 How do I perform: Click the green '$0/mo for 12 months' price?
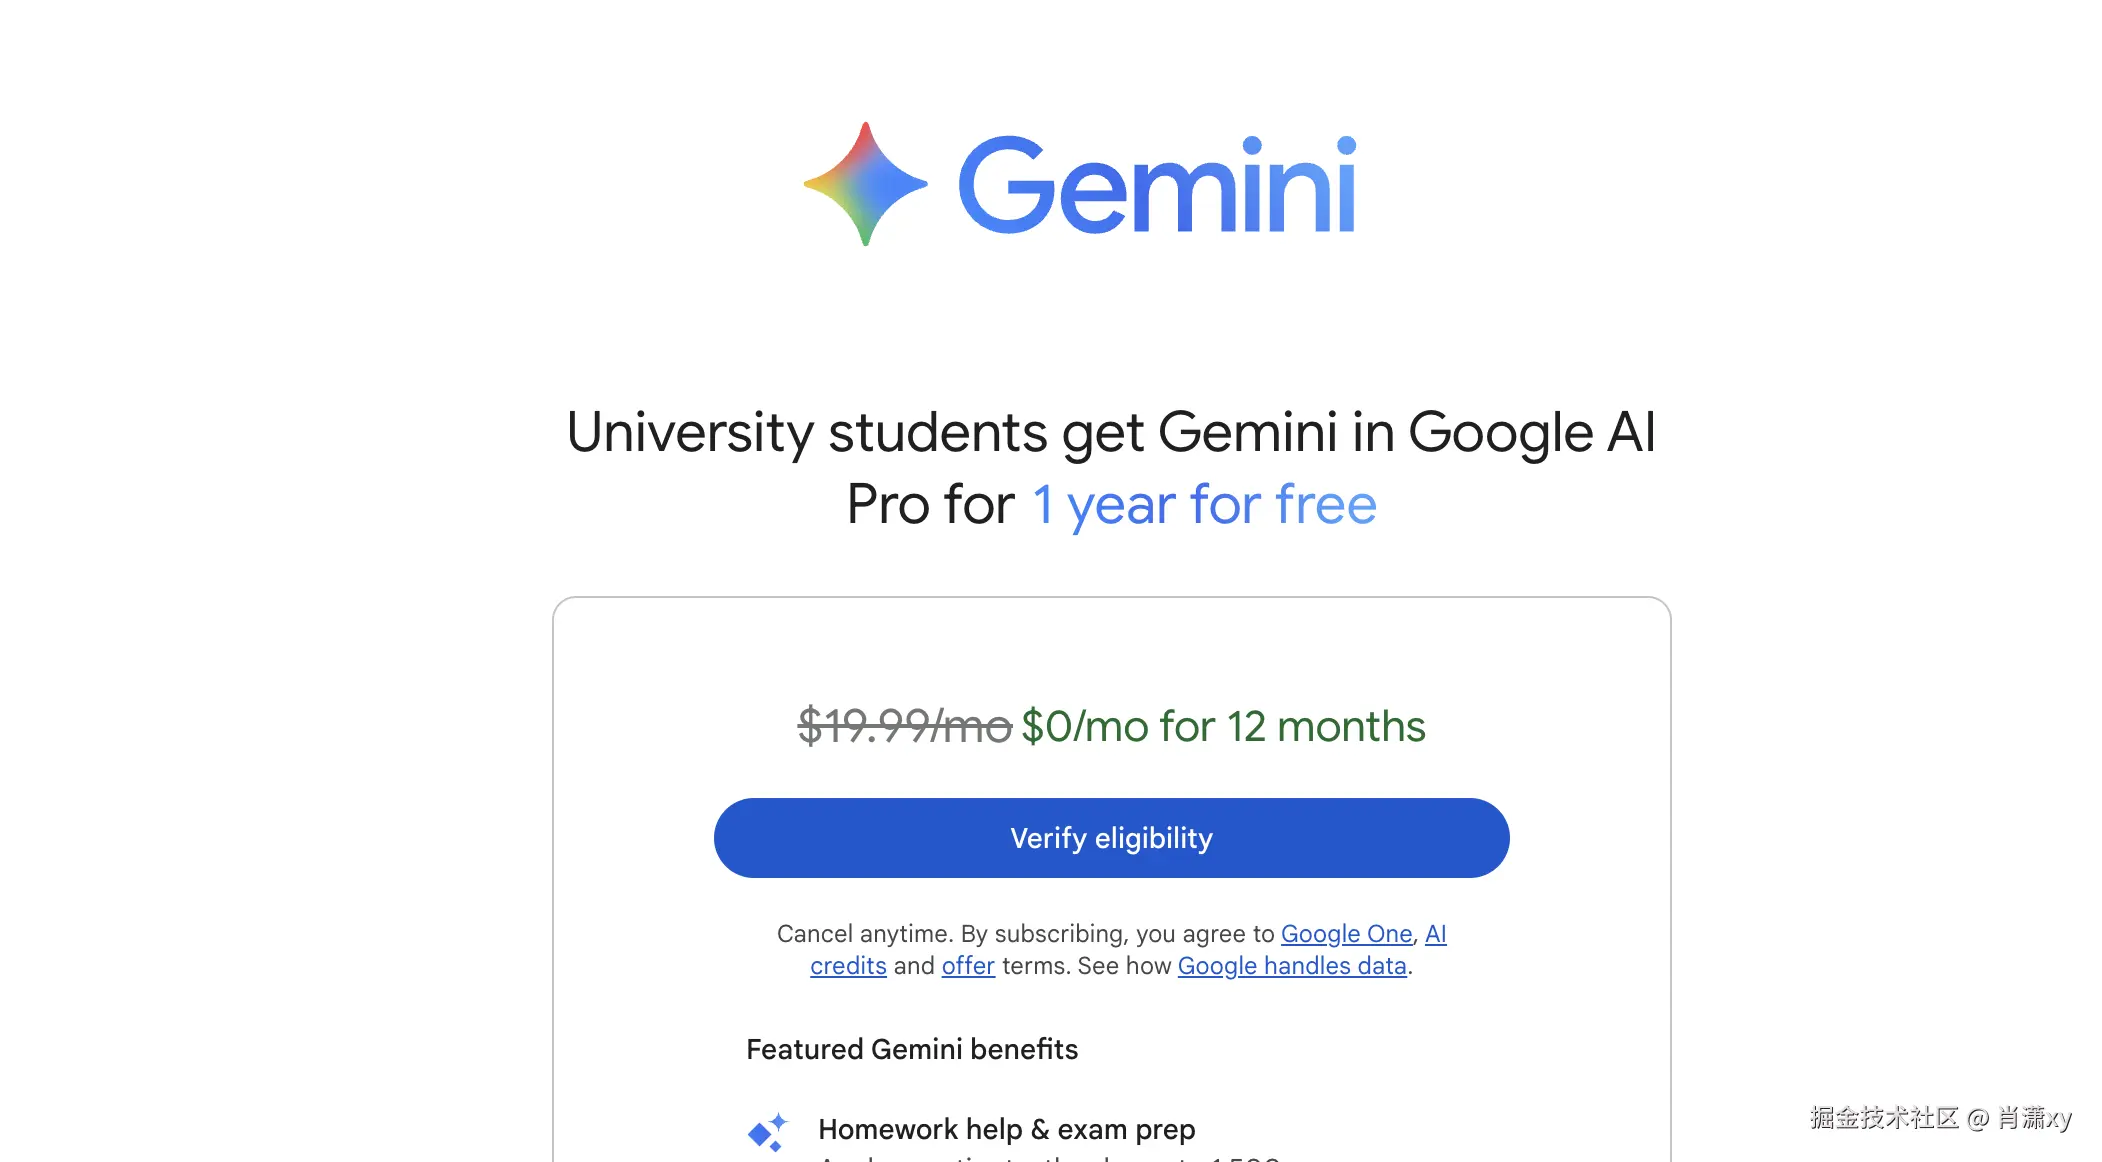1223,726
